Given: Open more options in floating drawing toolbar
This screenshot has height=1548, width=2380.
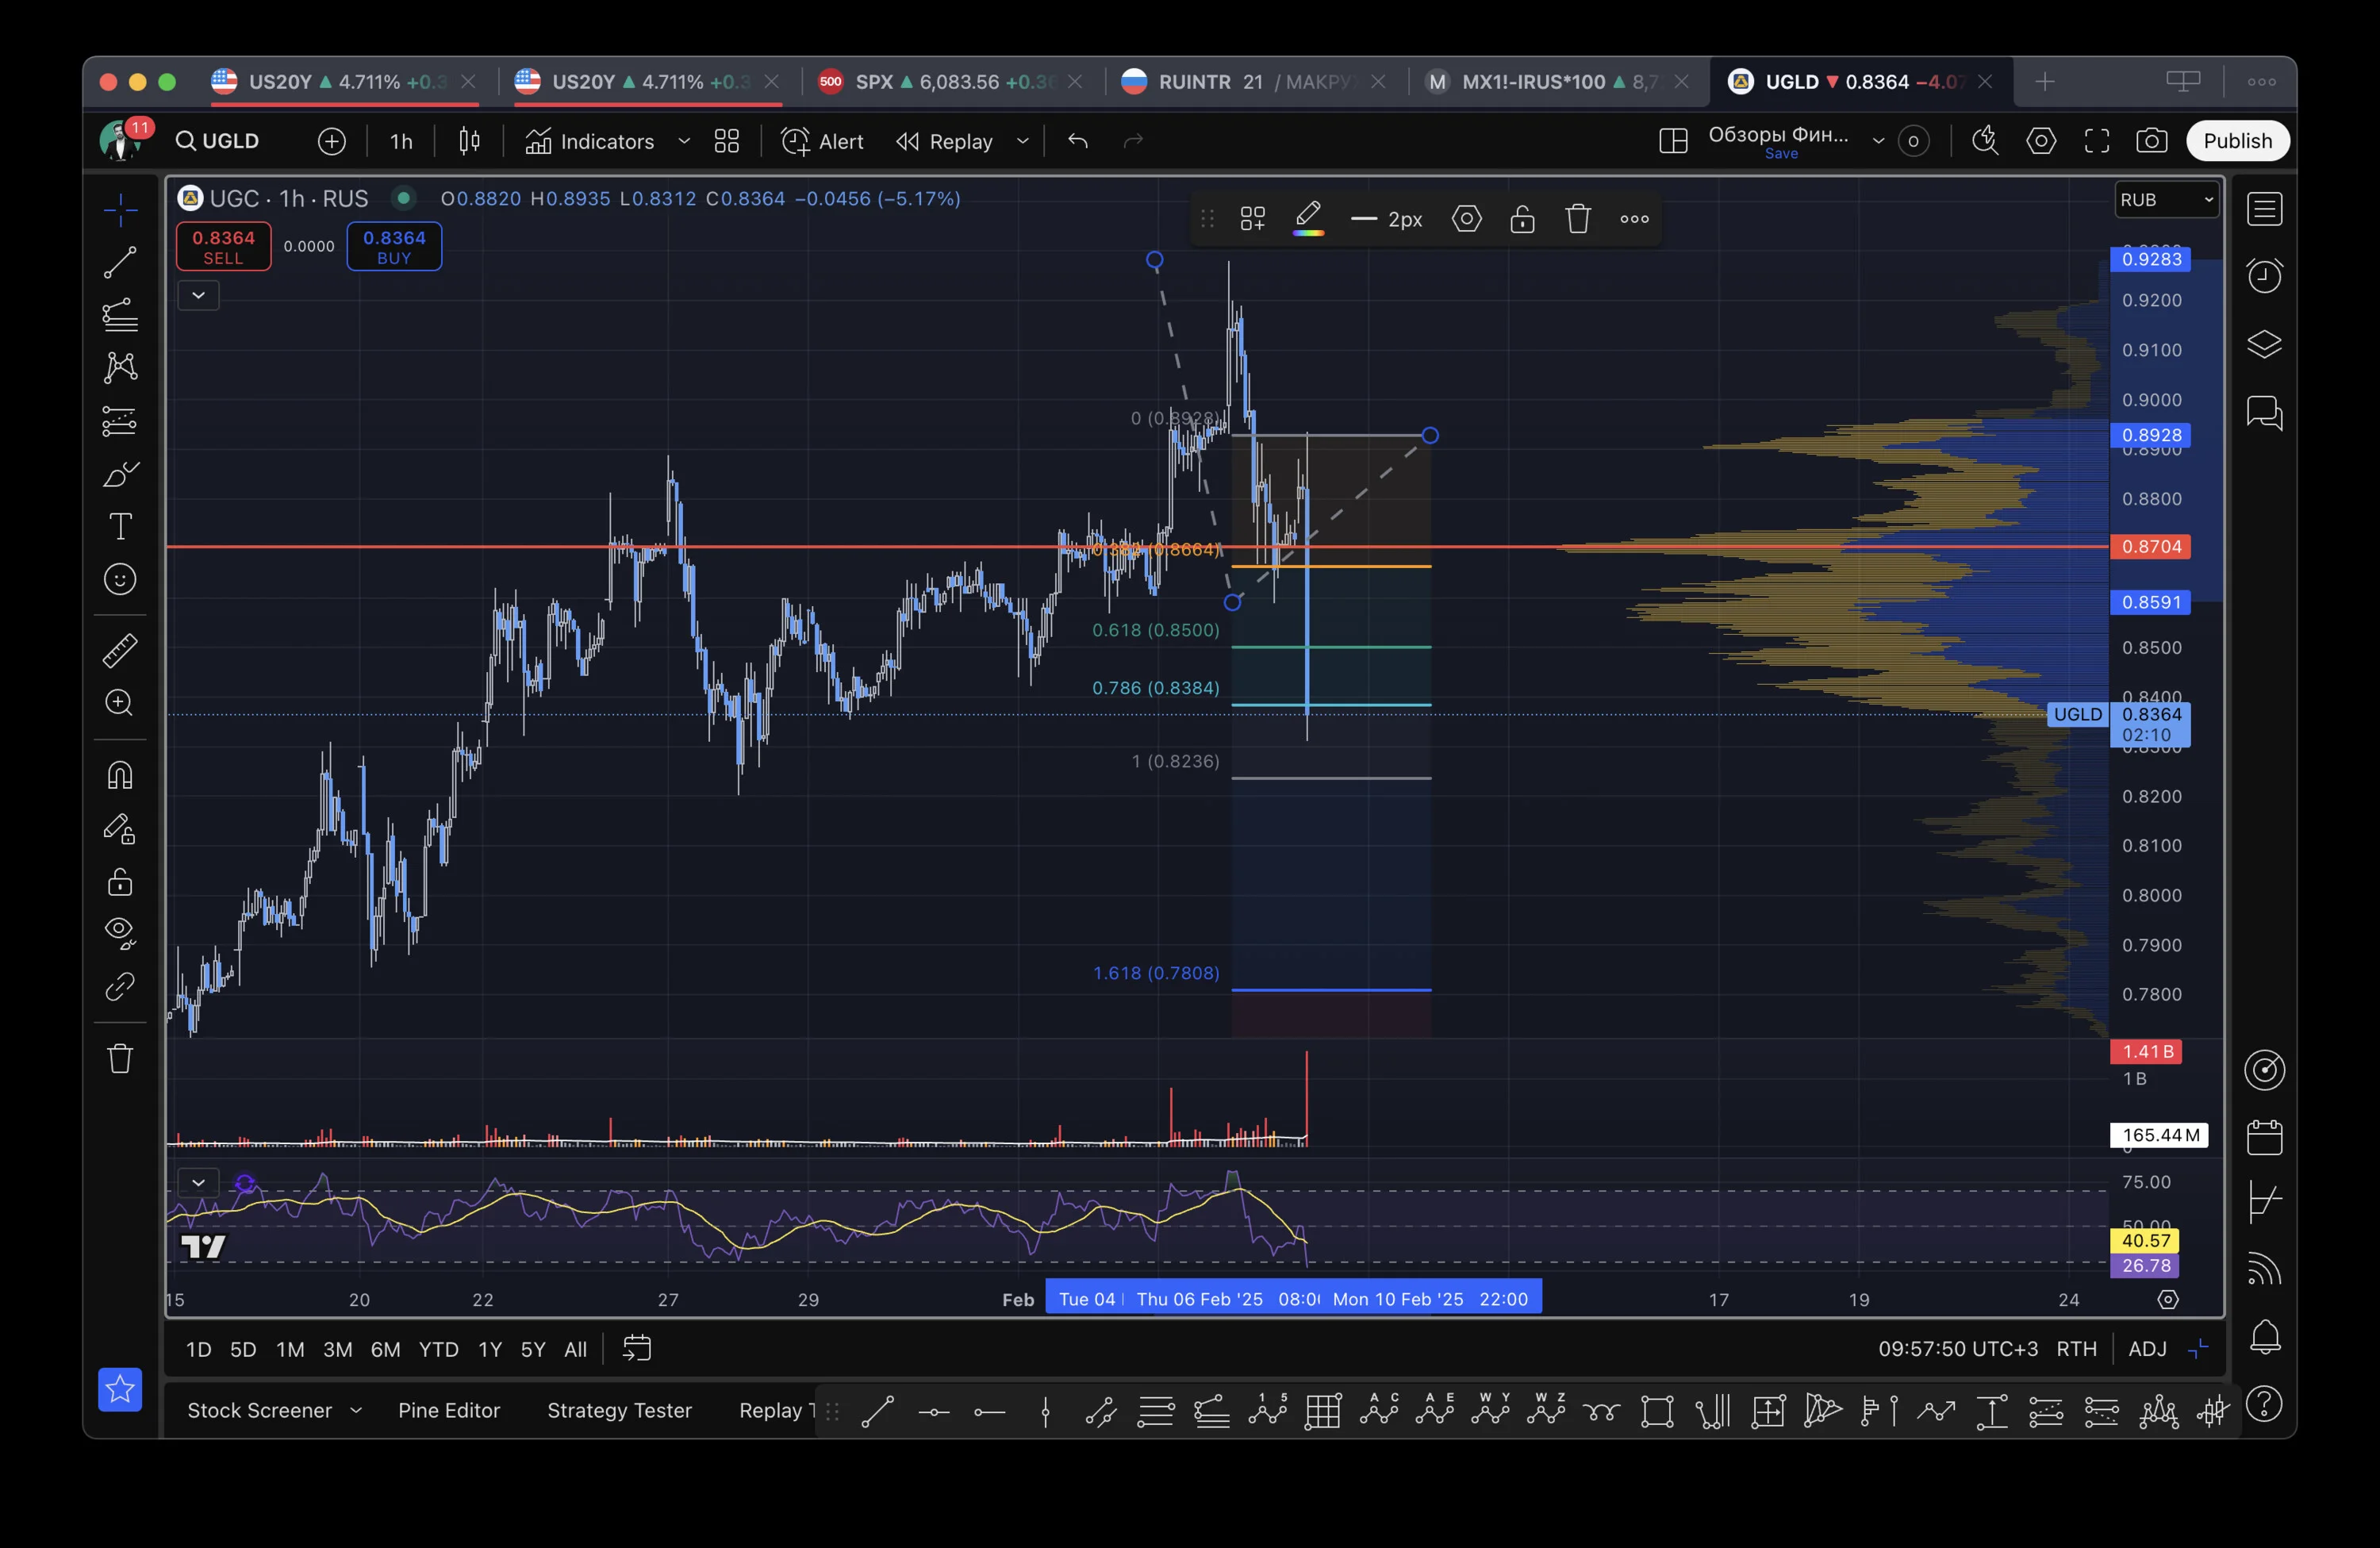Looking at the screenshot, I should point(1634,218).
